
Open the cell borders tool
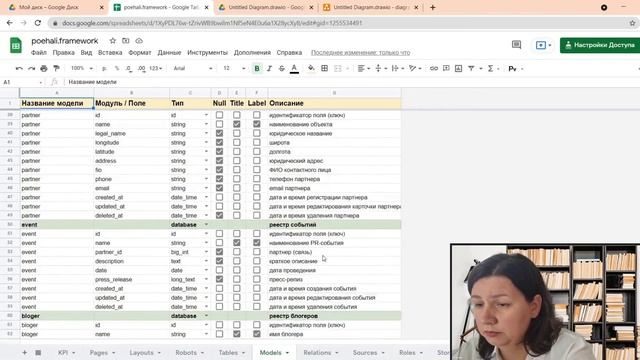324,69
